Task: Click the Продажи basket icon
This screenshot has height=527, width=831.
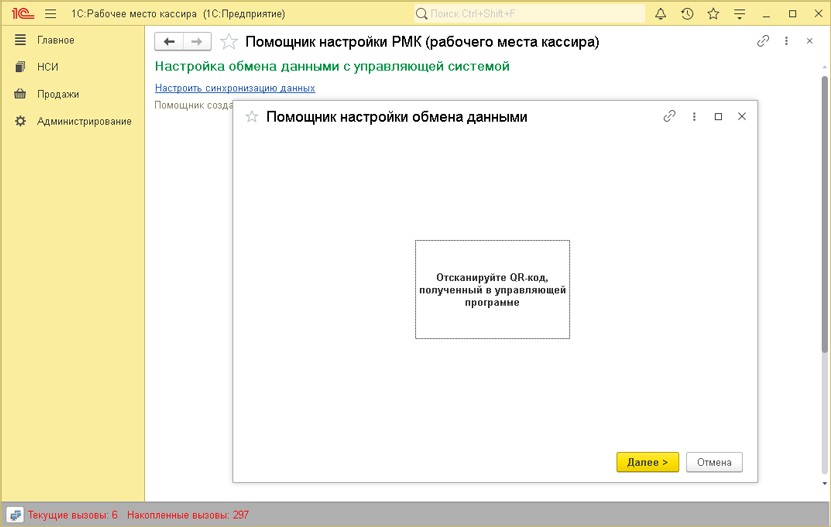Action: (x=20, y=94)
